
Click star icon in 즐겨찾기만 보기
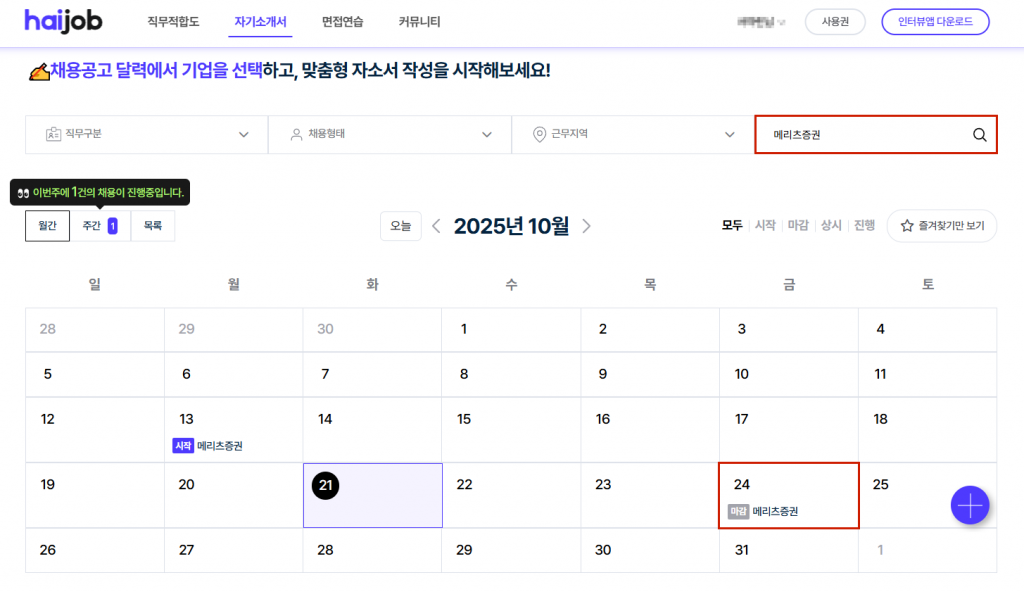pyautogui.click(x=908, y=226)
